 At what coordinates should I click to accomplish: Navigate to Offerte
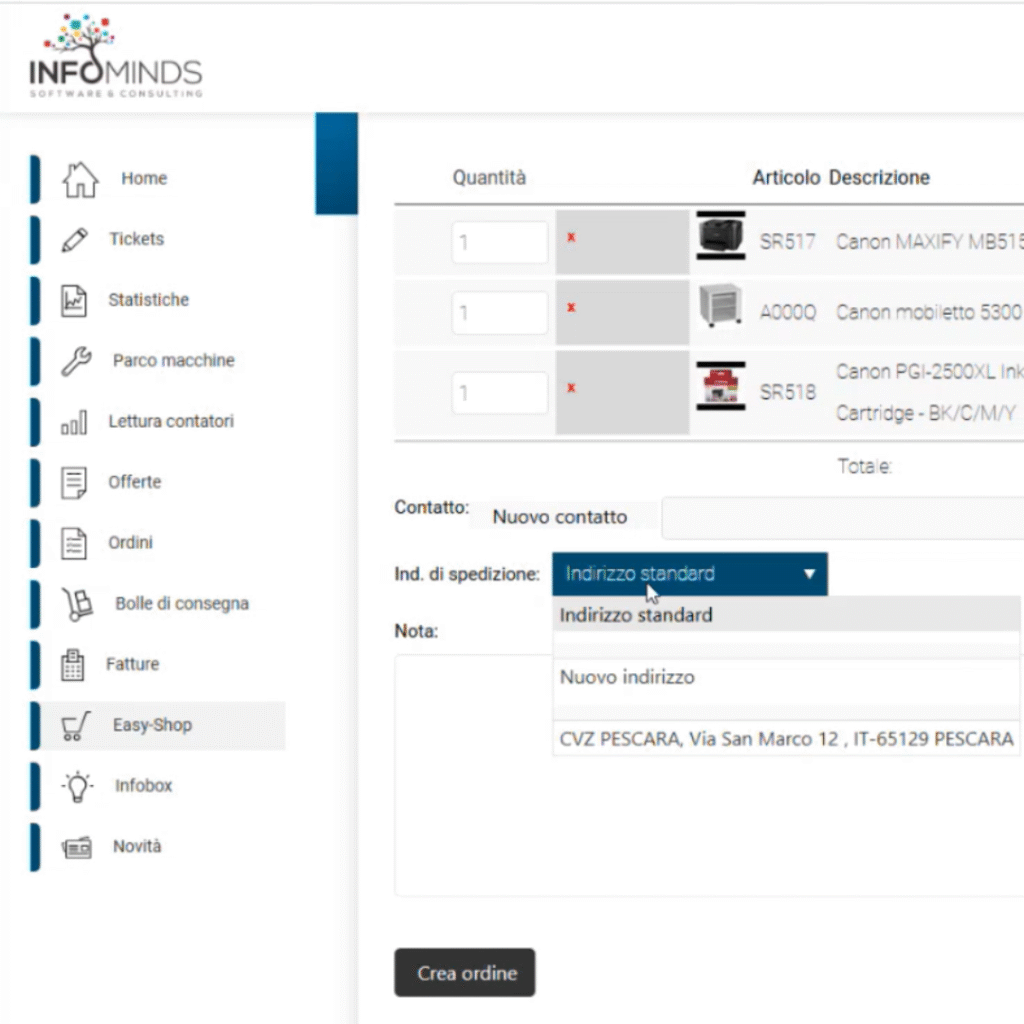135,482
